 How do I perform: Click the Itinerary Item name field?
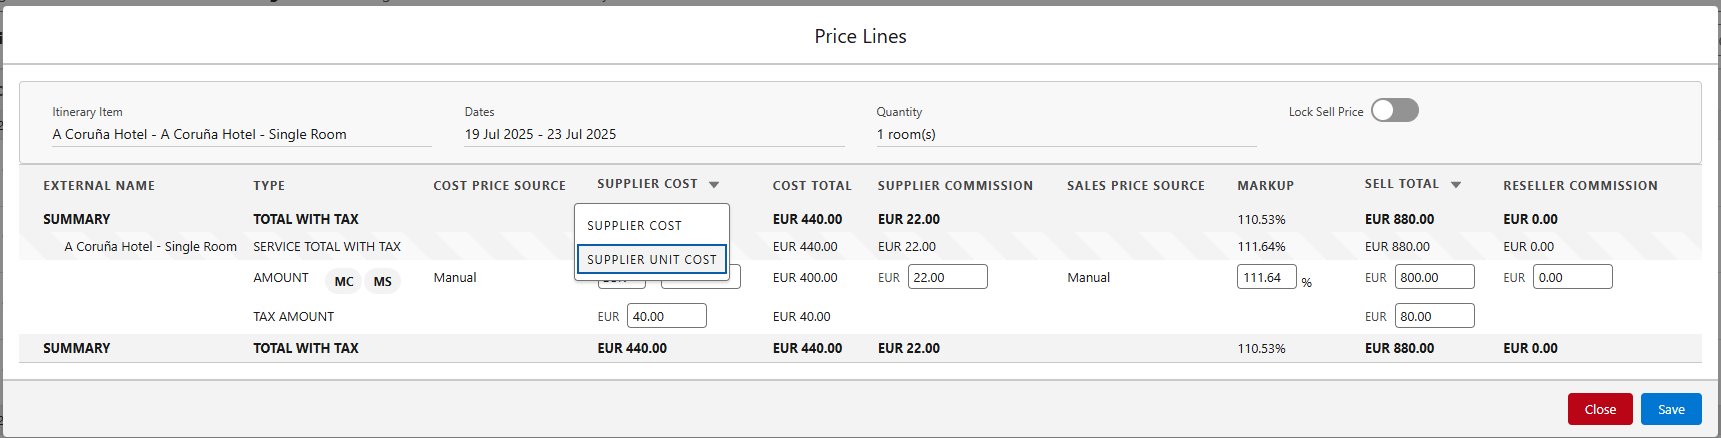[x=200, y=134]
